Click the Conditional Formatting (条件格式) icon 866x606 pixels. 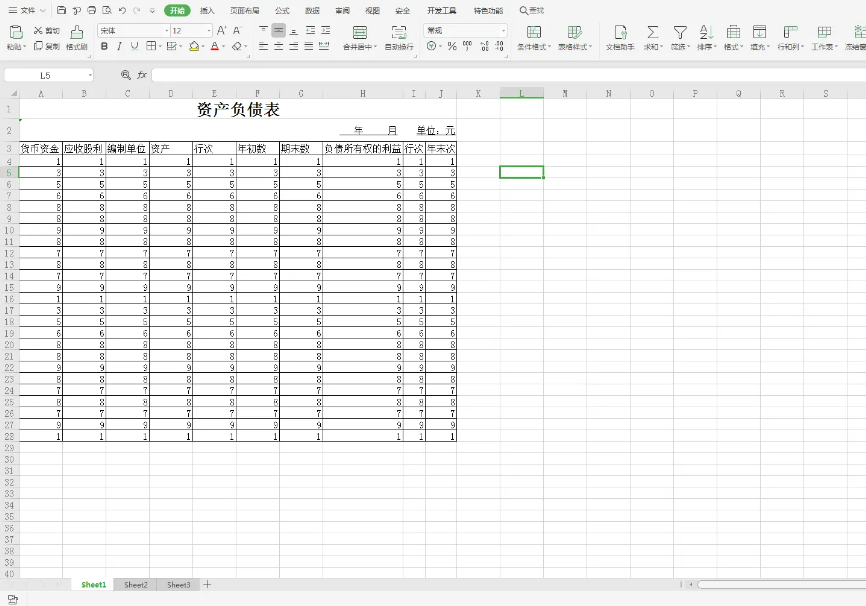(534, 32)
